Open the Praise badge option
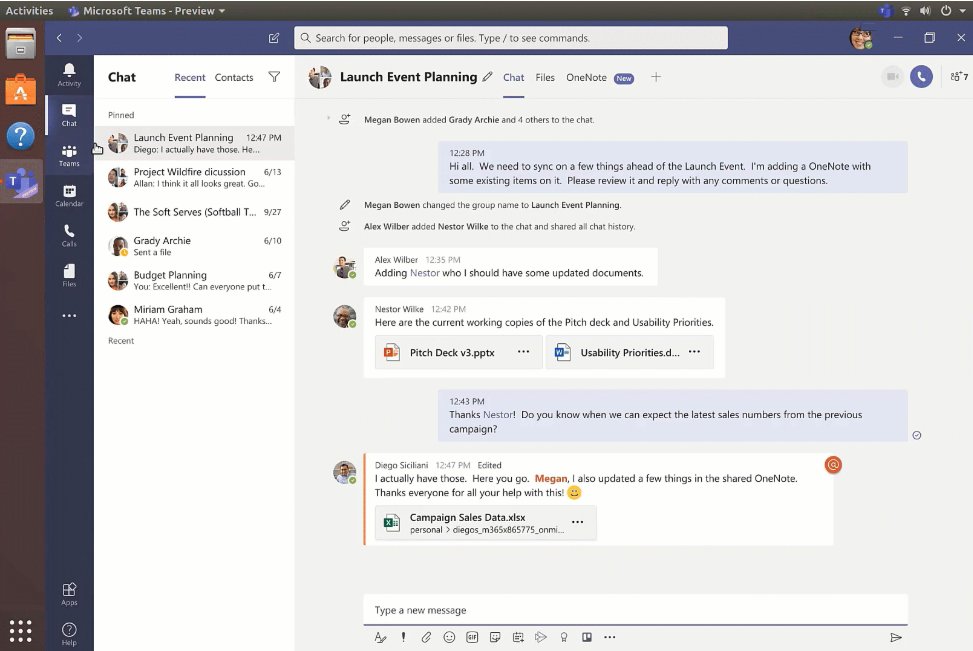This screenshot has height=651, width=973. pos(564,637)
